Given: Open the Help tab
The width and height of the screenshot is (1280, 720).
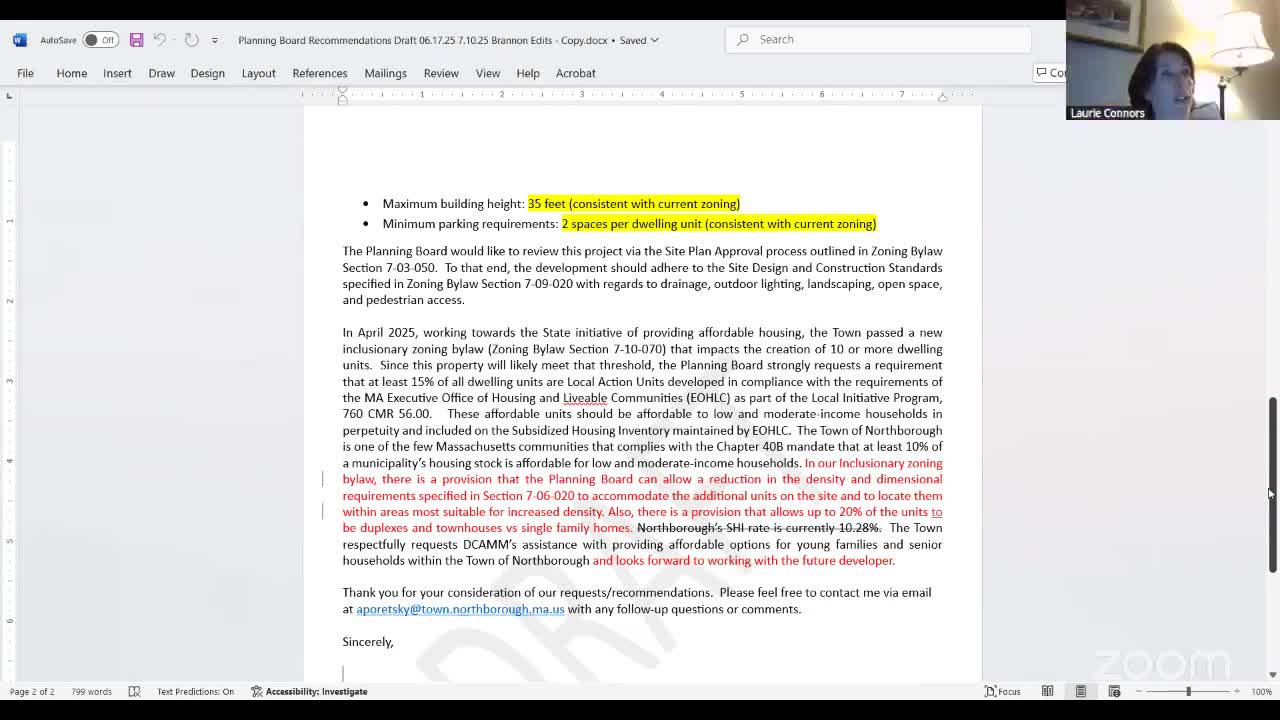Looking at the screenshot, I should pos(528,73).
